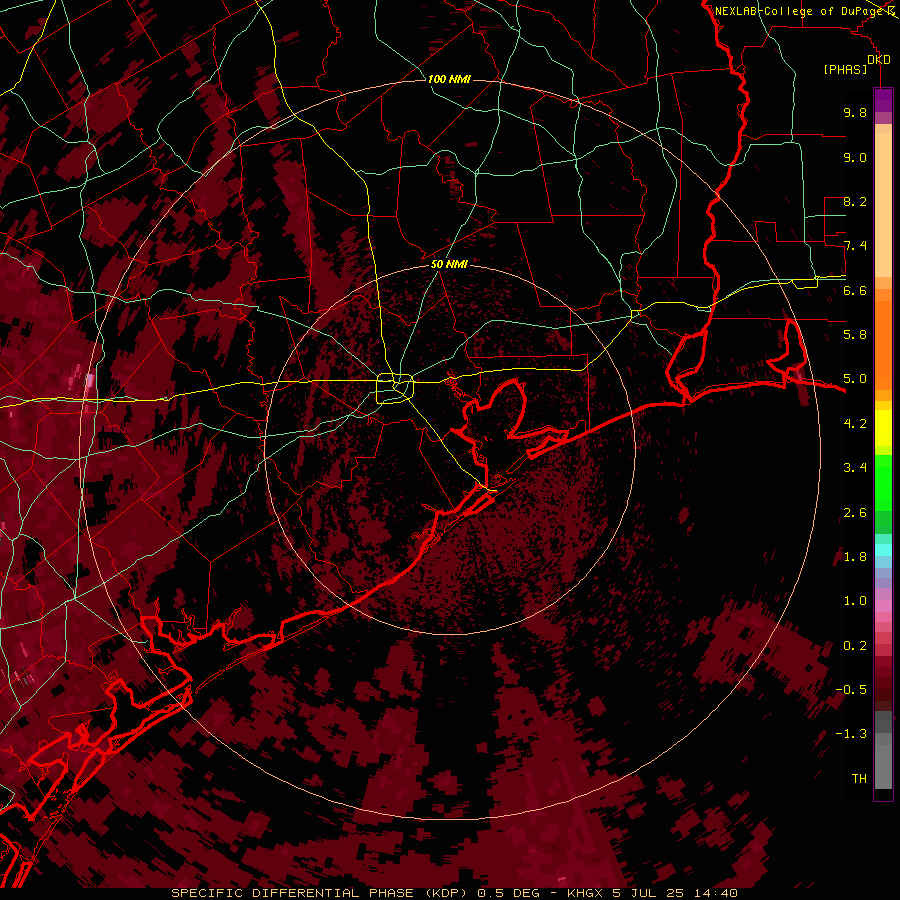Click the TH threshold label on scale
Viewport: 900px width, 900px height.
(x=859, y=779)
